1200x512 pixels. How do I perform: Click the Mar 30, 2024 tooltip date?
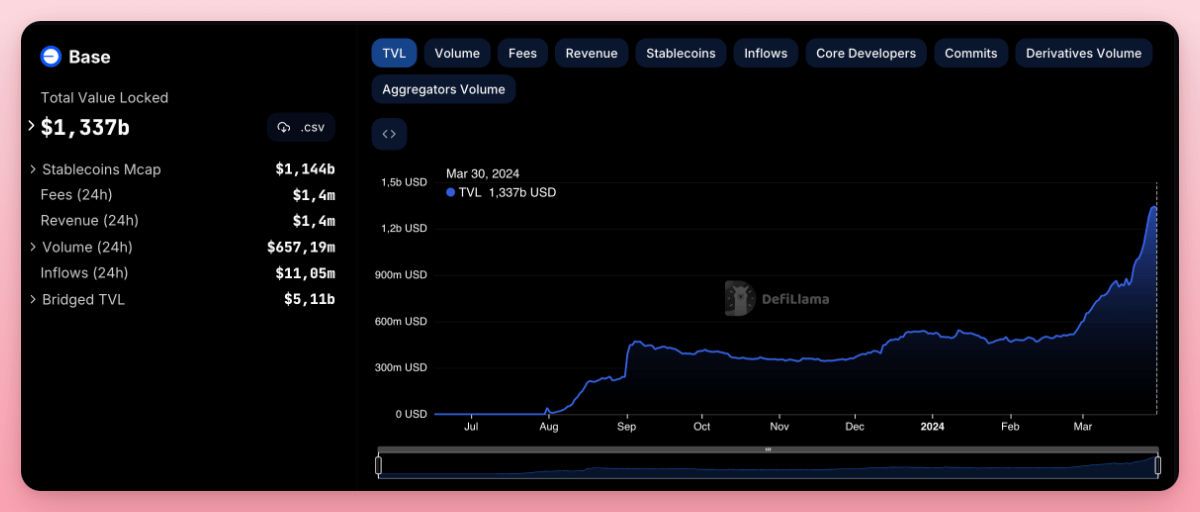[482, 174]
